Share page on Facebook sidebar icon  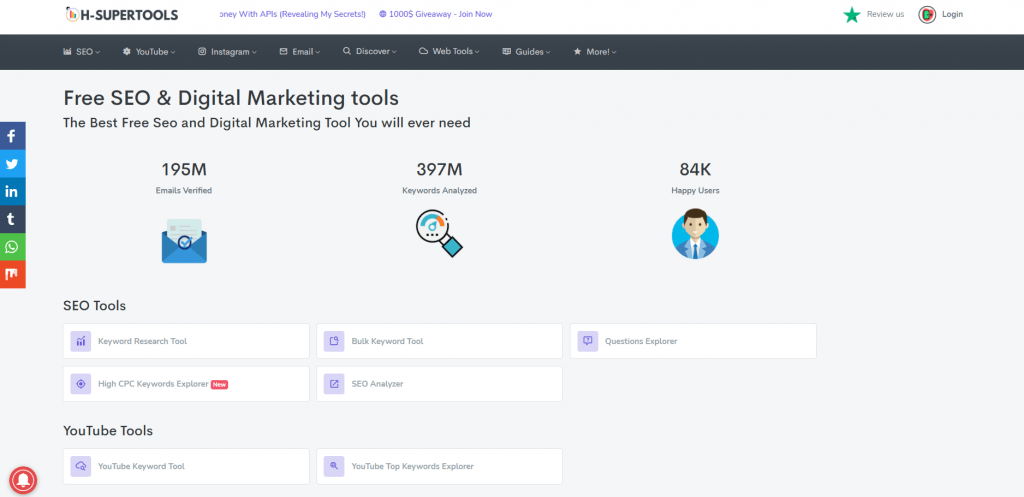(x=12, y=136)
